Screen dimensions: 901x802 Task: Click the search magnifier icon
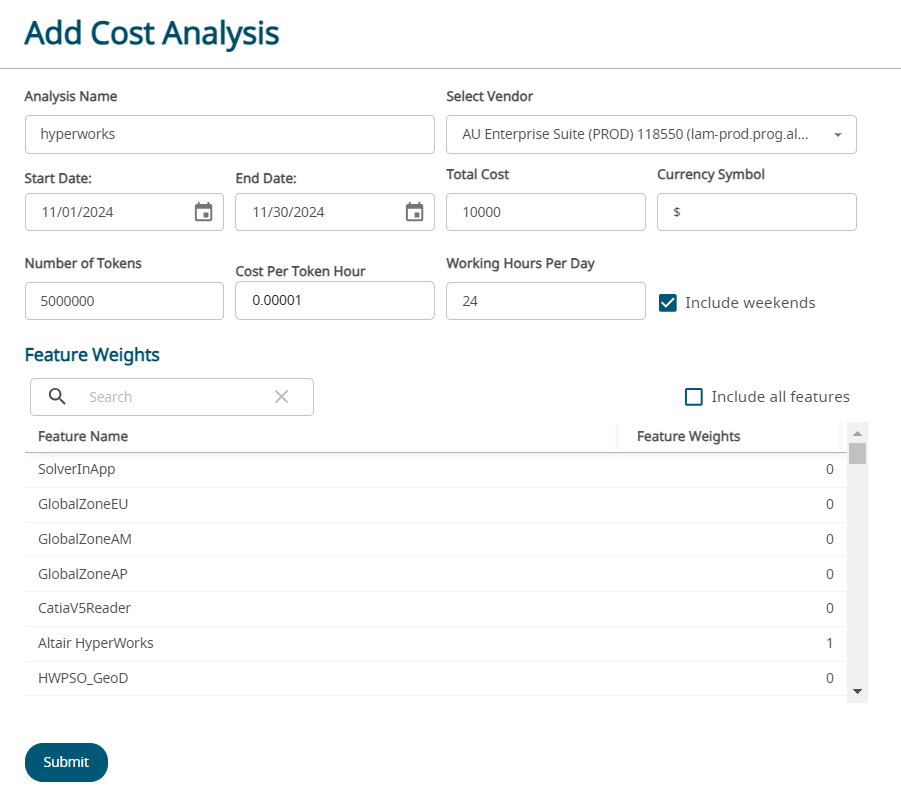[58, 397]
